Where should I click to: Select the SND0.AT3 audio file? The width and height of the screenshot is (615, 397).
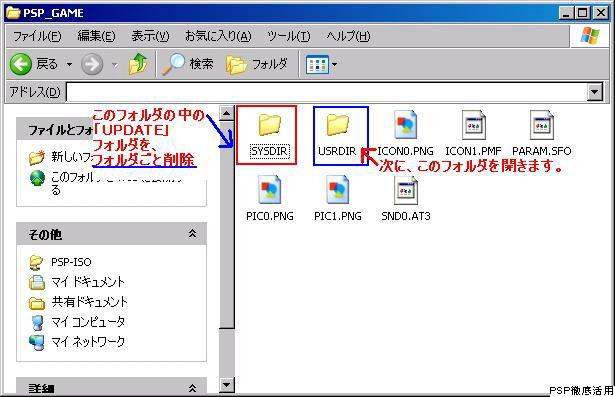pos(406,190)
